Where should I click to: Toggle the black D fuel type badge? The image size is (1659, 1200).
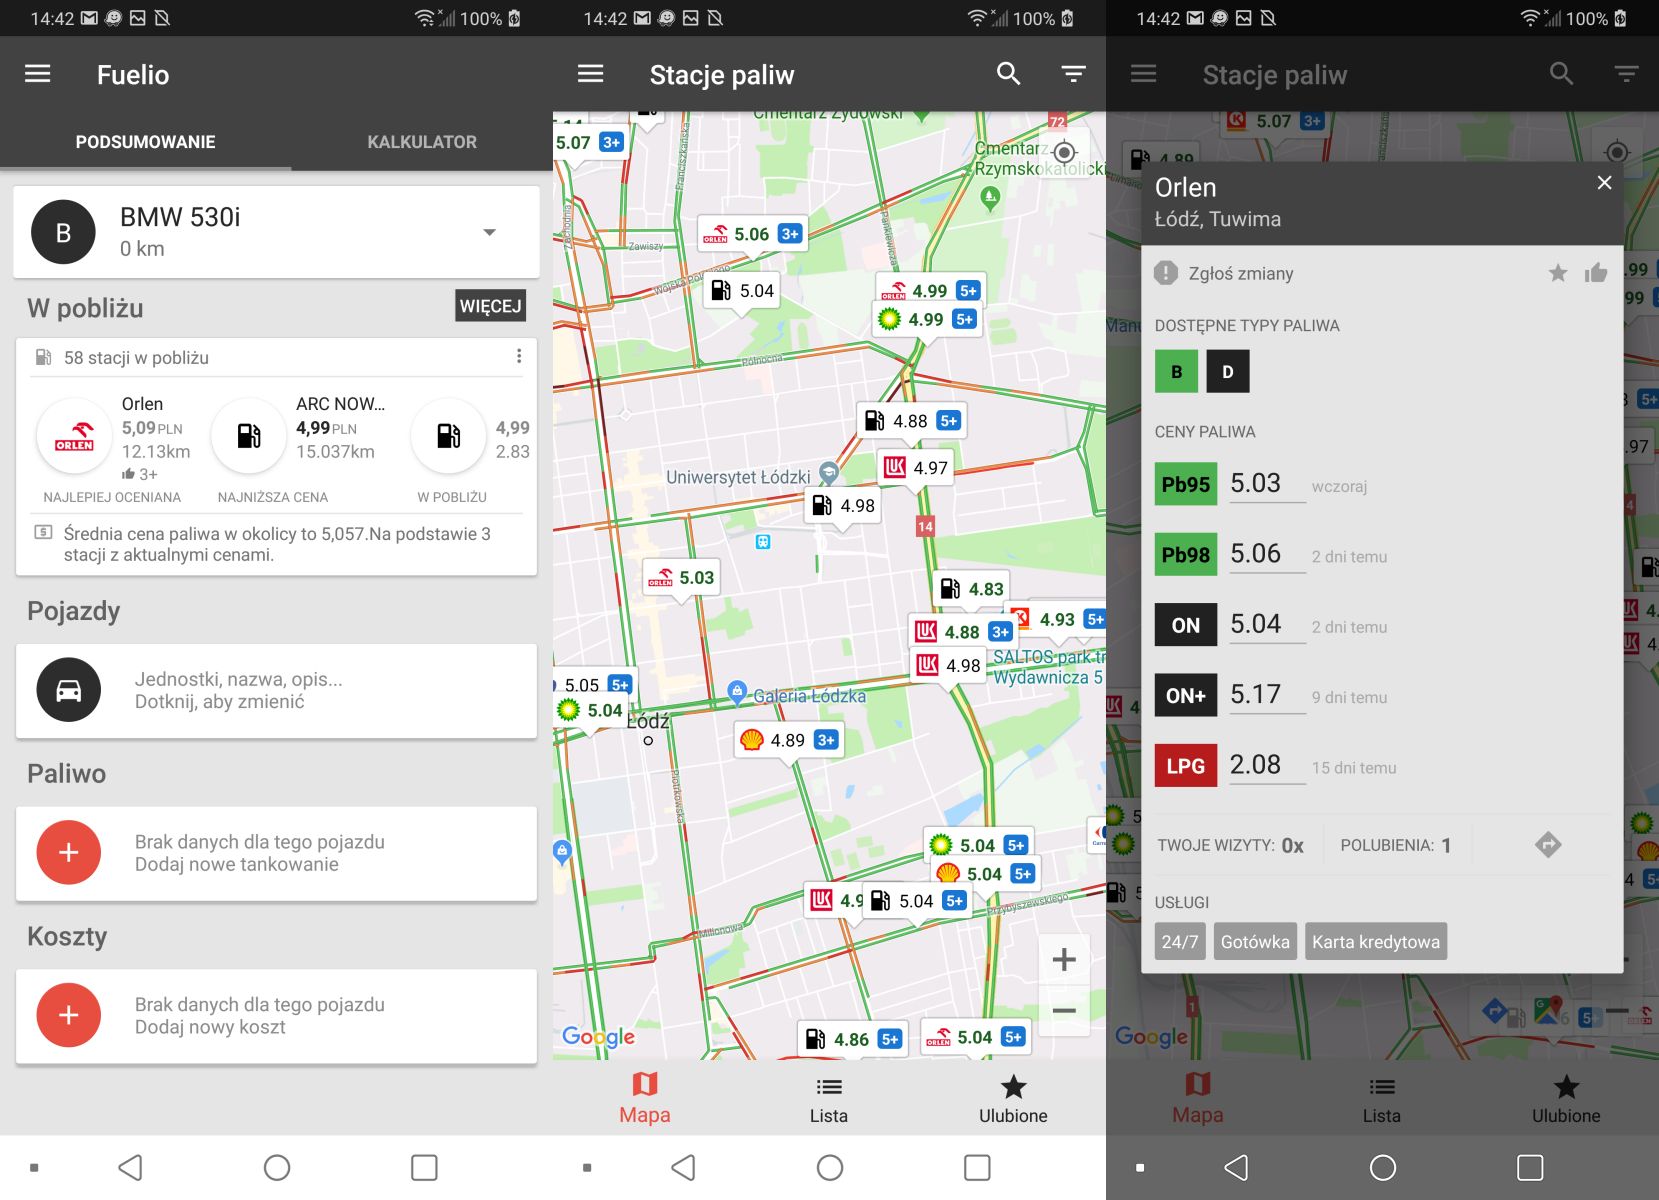coord(1228,372)
